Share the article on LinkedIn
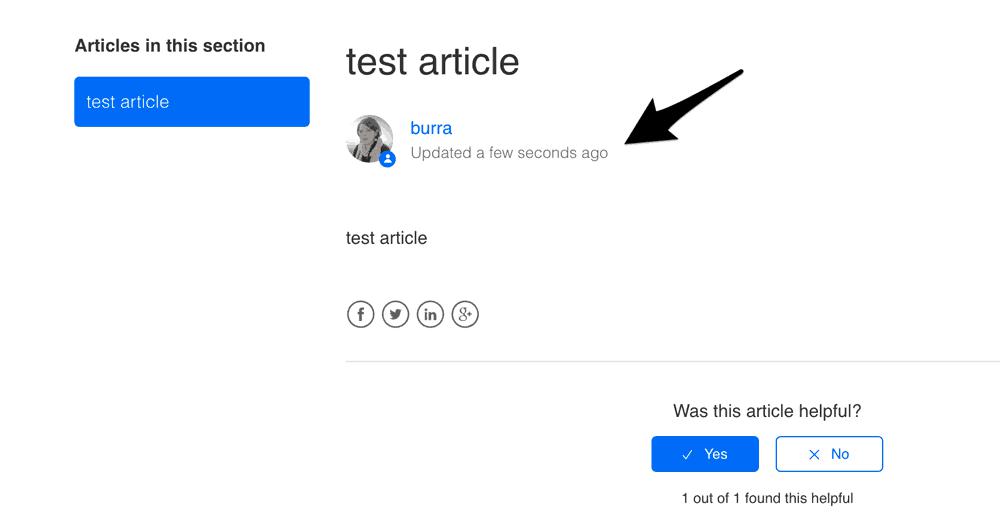1000x517 pixels. click(430, 314)
